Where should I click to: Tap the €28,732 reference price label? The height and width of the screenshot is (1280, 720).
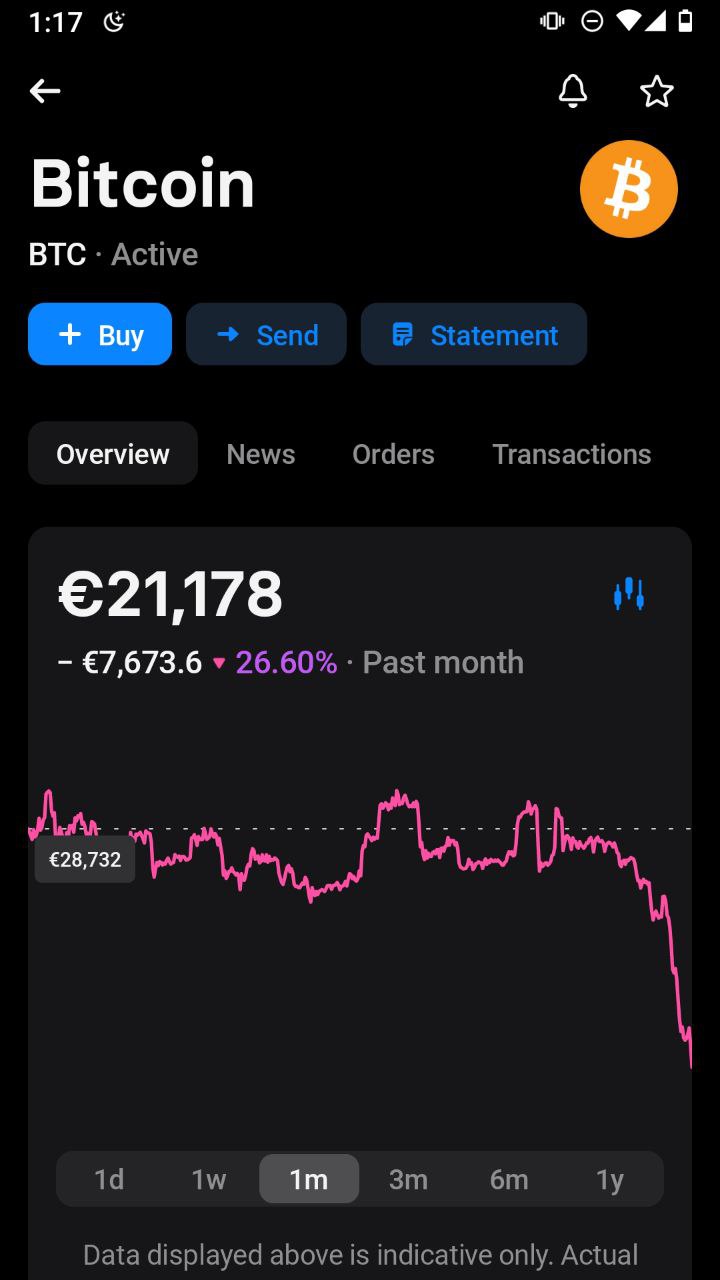tap(85, 860)
